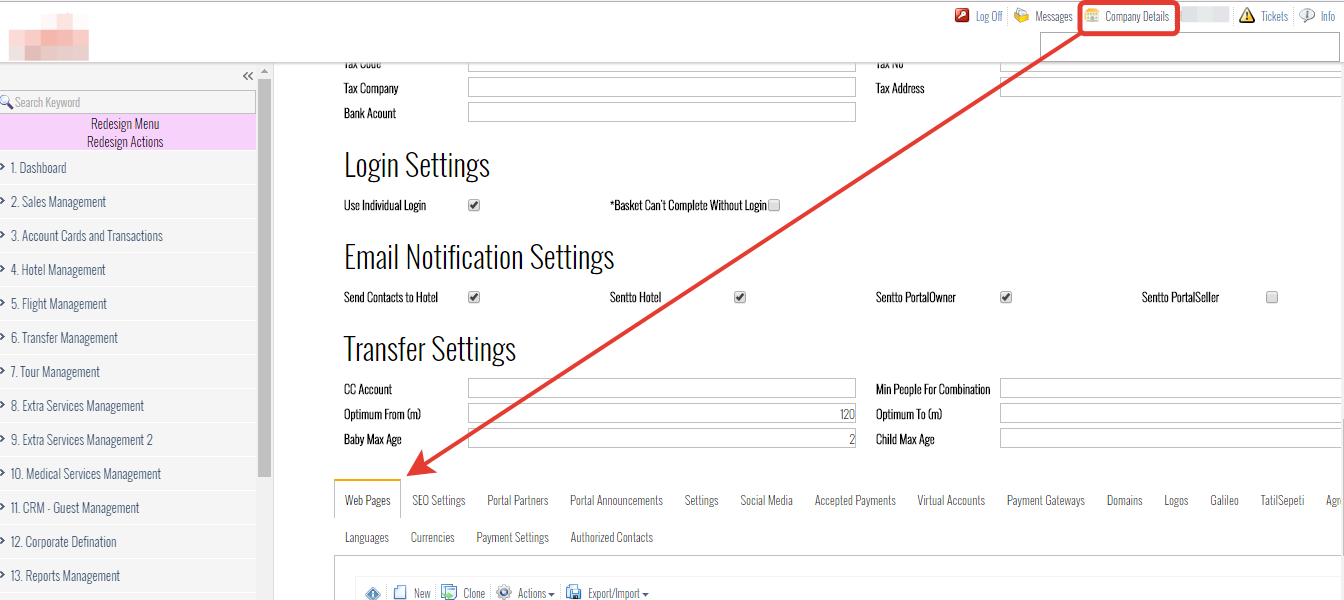Click the Clone icon in the toolbar
The height and width of the screenshot is (600, 1344).
click(x=450, y=593)
